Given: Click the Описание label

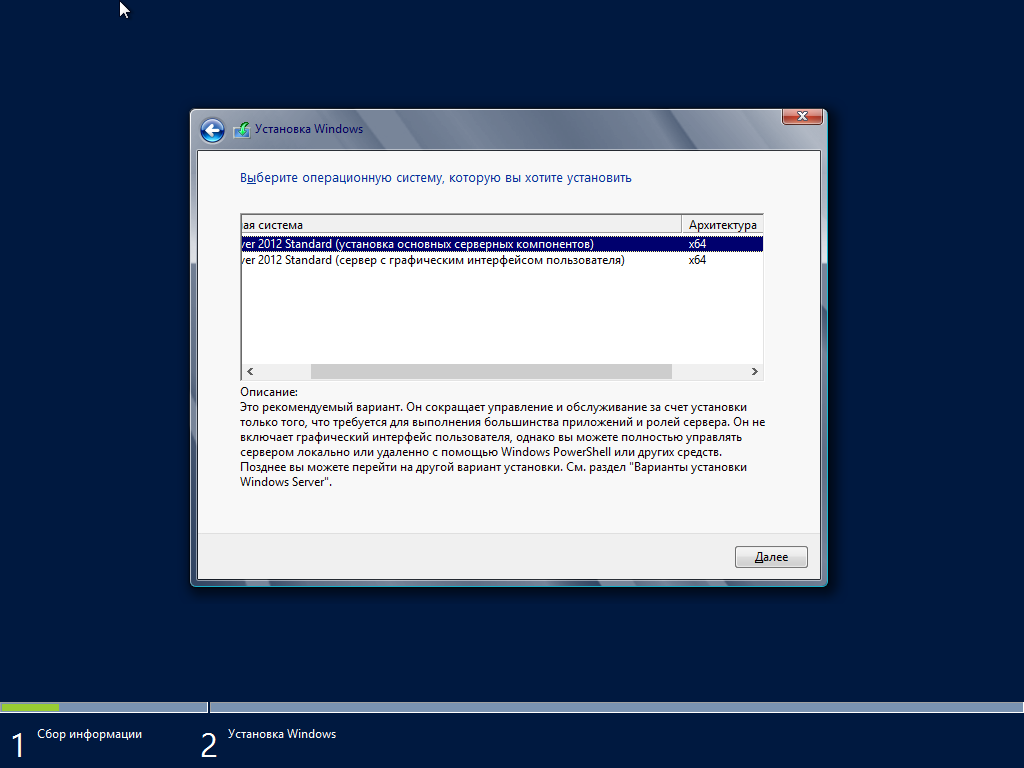Looking at the screenshot, I should [x=268, y=392].
